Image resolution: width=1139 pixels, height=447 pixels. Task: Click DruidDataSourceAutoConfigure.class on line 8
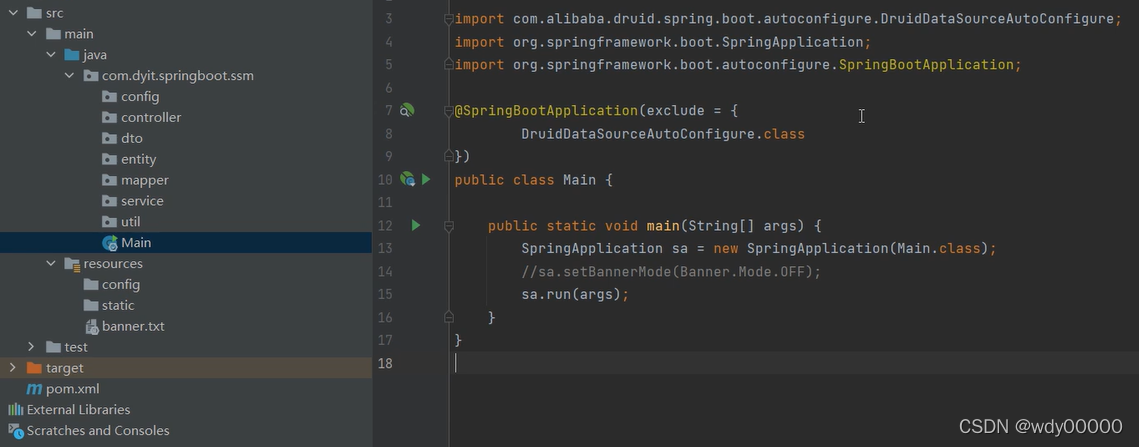tap(662, 134)
